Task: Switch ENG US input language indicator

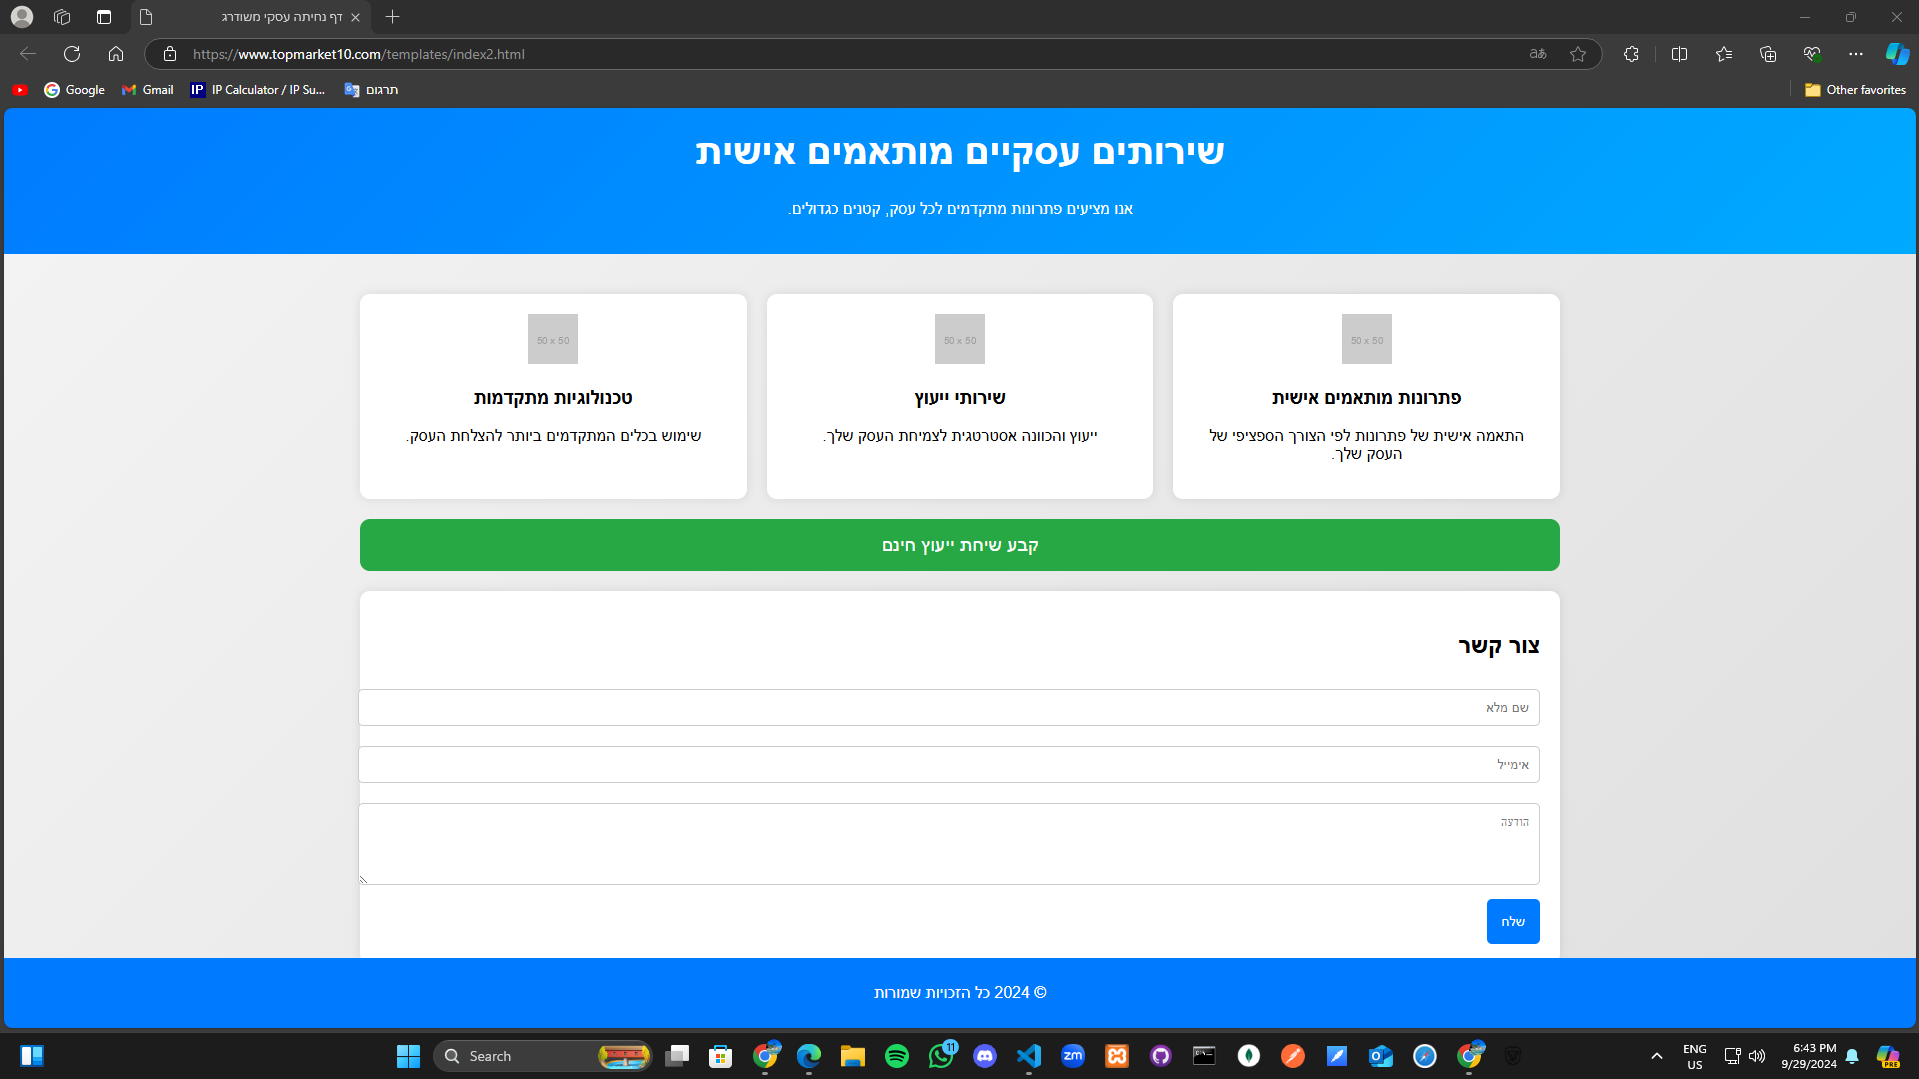Action: 1695,1056
